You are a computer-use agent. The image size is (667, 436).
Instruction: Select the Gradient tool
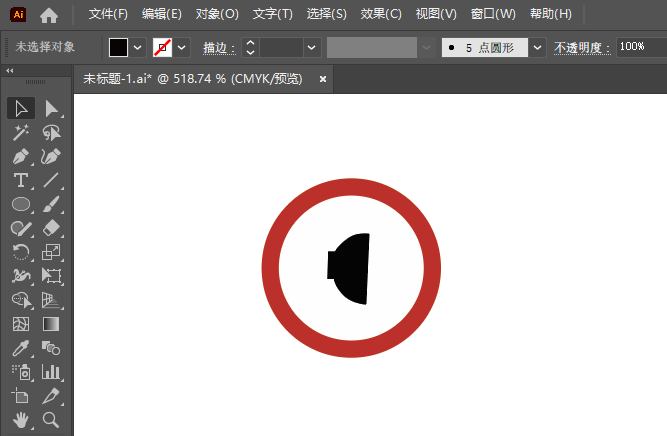coord(51,324)
